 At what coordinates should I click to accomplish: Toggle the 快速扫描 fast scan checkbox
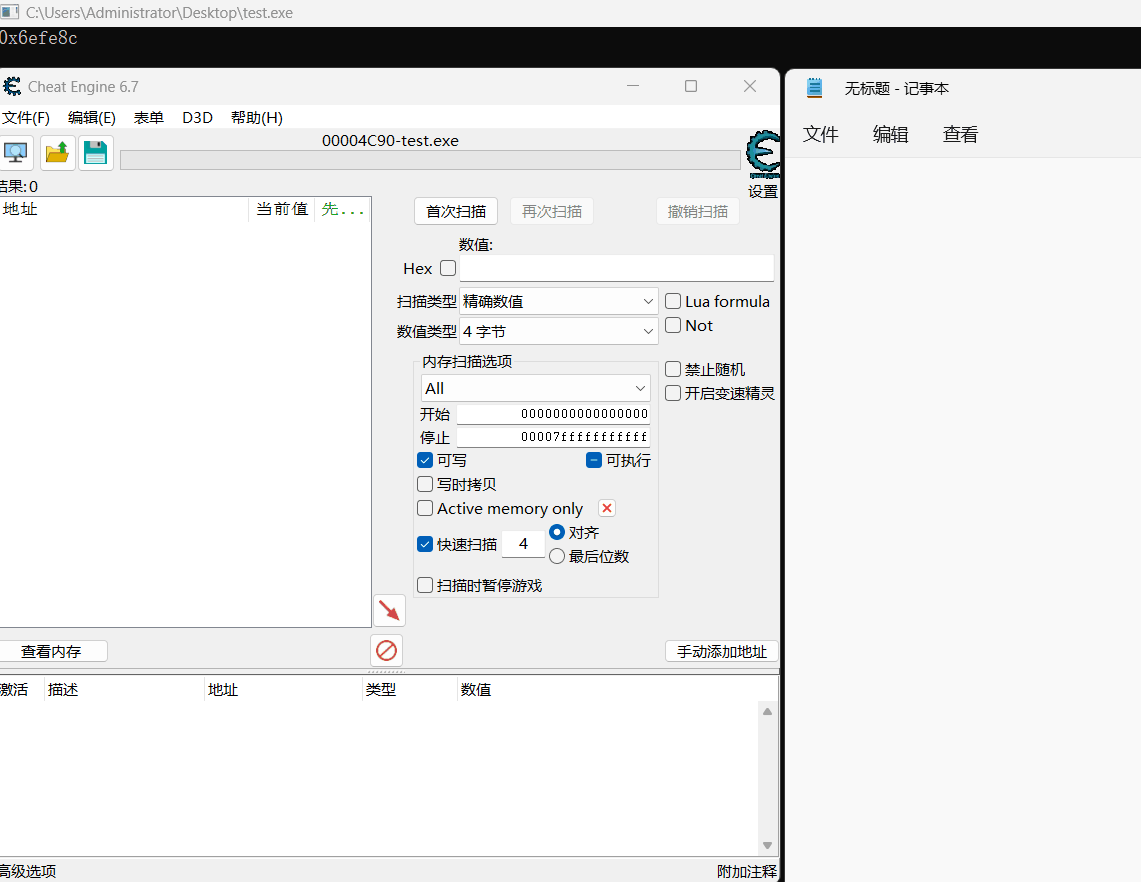click(425, 544)
